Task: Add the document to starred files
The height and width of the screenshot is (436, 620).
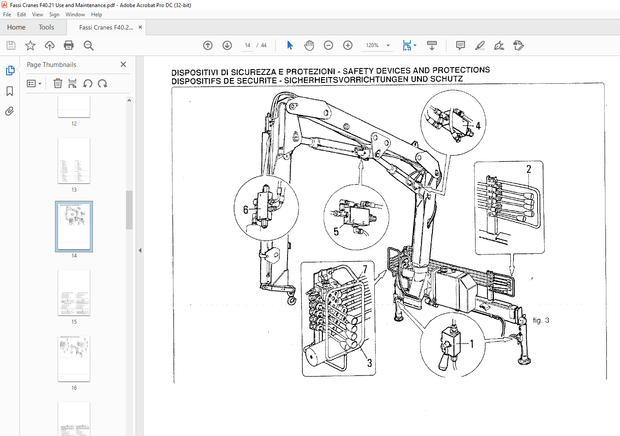Action: [30, 45]
